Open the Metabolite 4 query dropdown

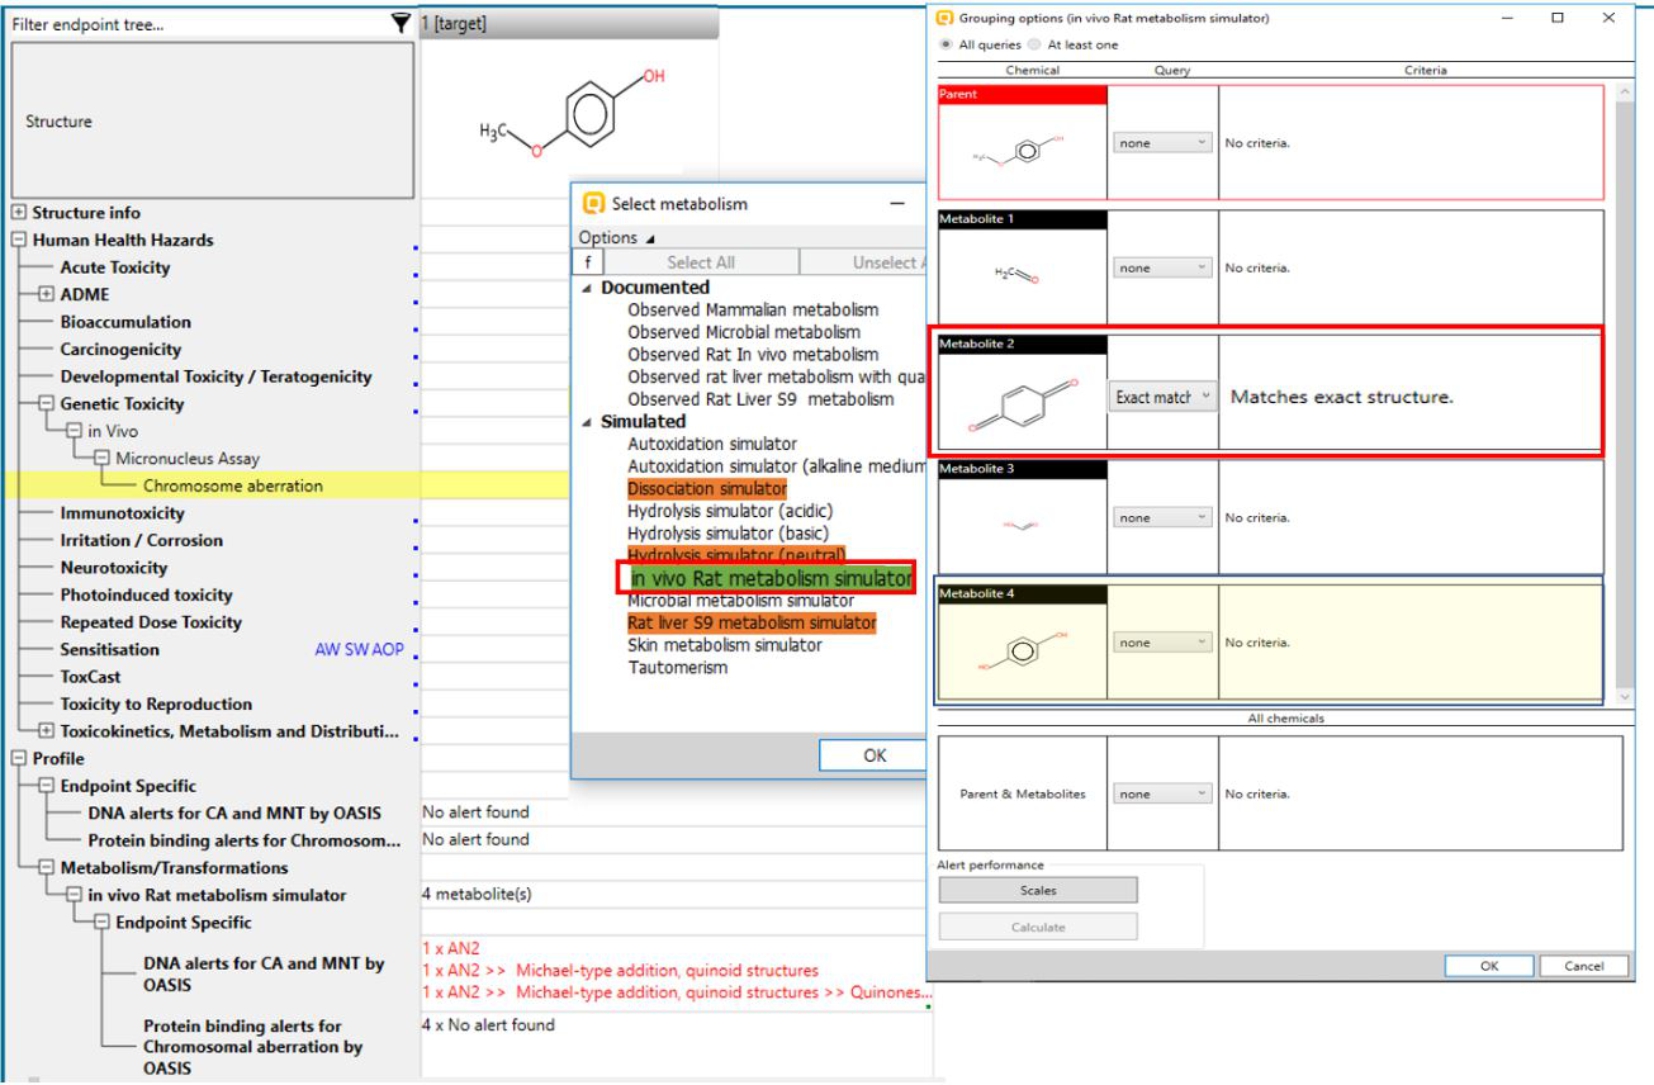pyautogui.click(x=1162, y=643)
